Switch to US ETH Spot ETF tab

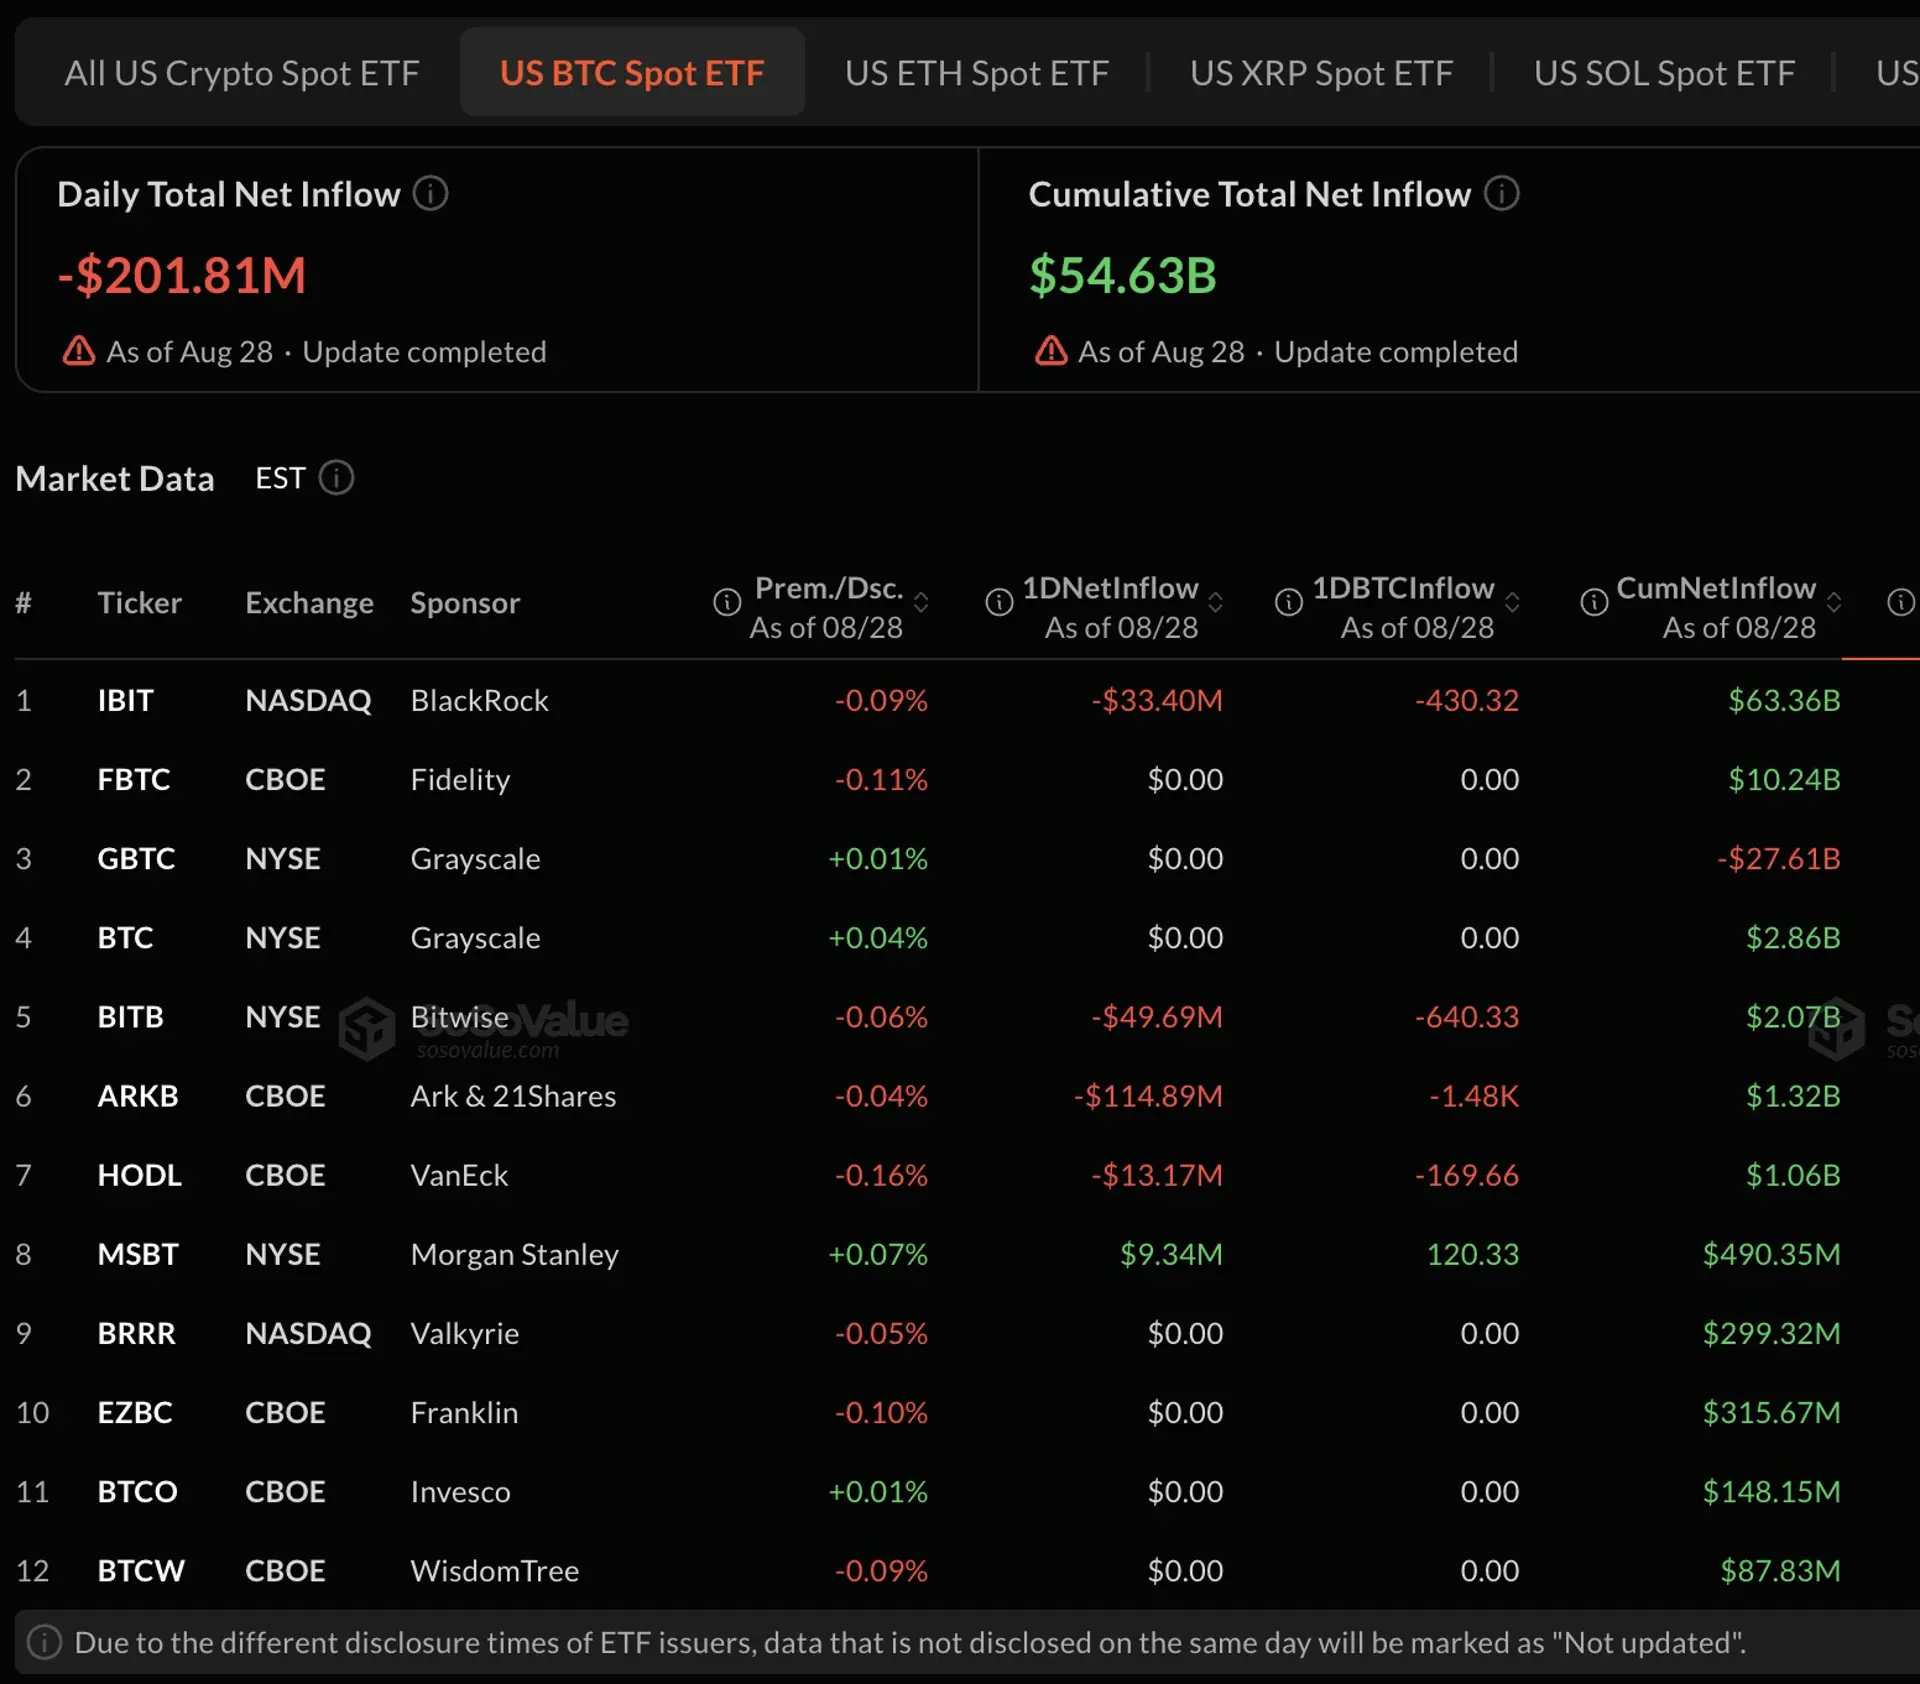(977, 73)
